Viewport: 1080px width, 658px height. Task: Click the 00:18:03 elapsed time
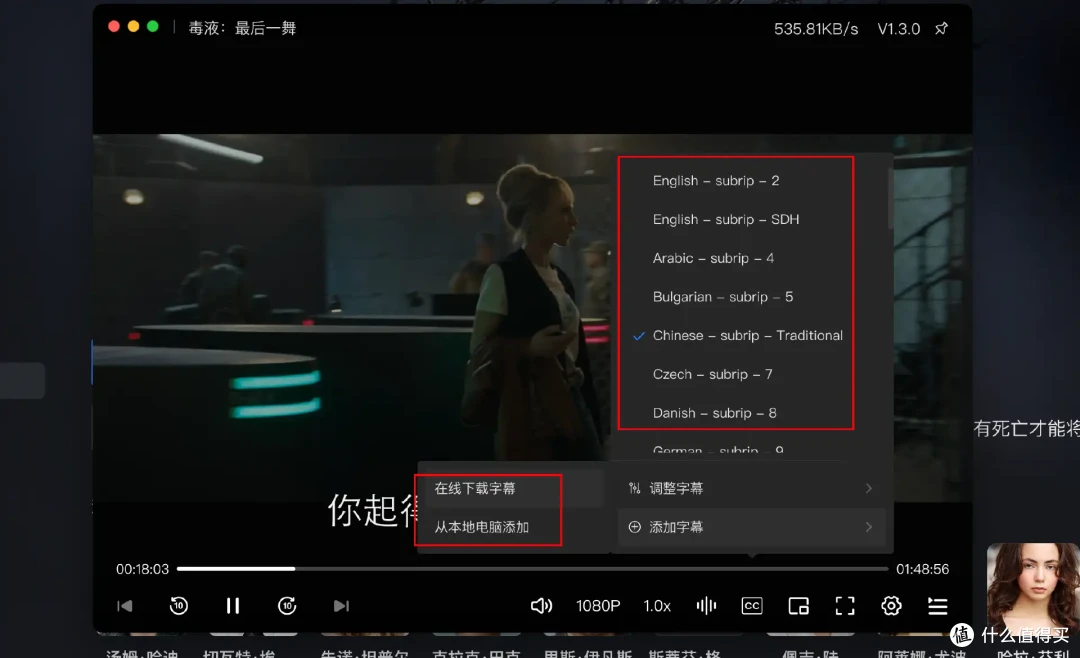[142, 569]
